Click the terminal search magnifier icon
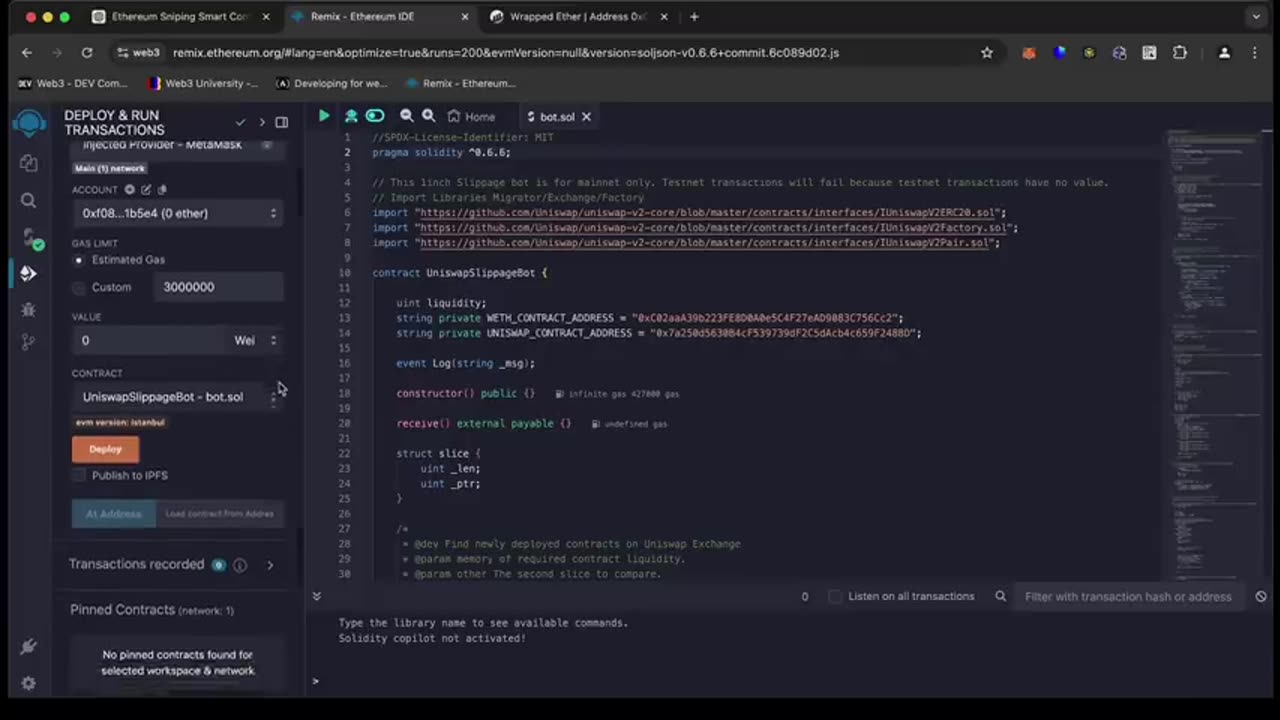 (1000, 596)
